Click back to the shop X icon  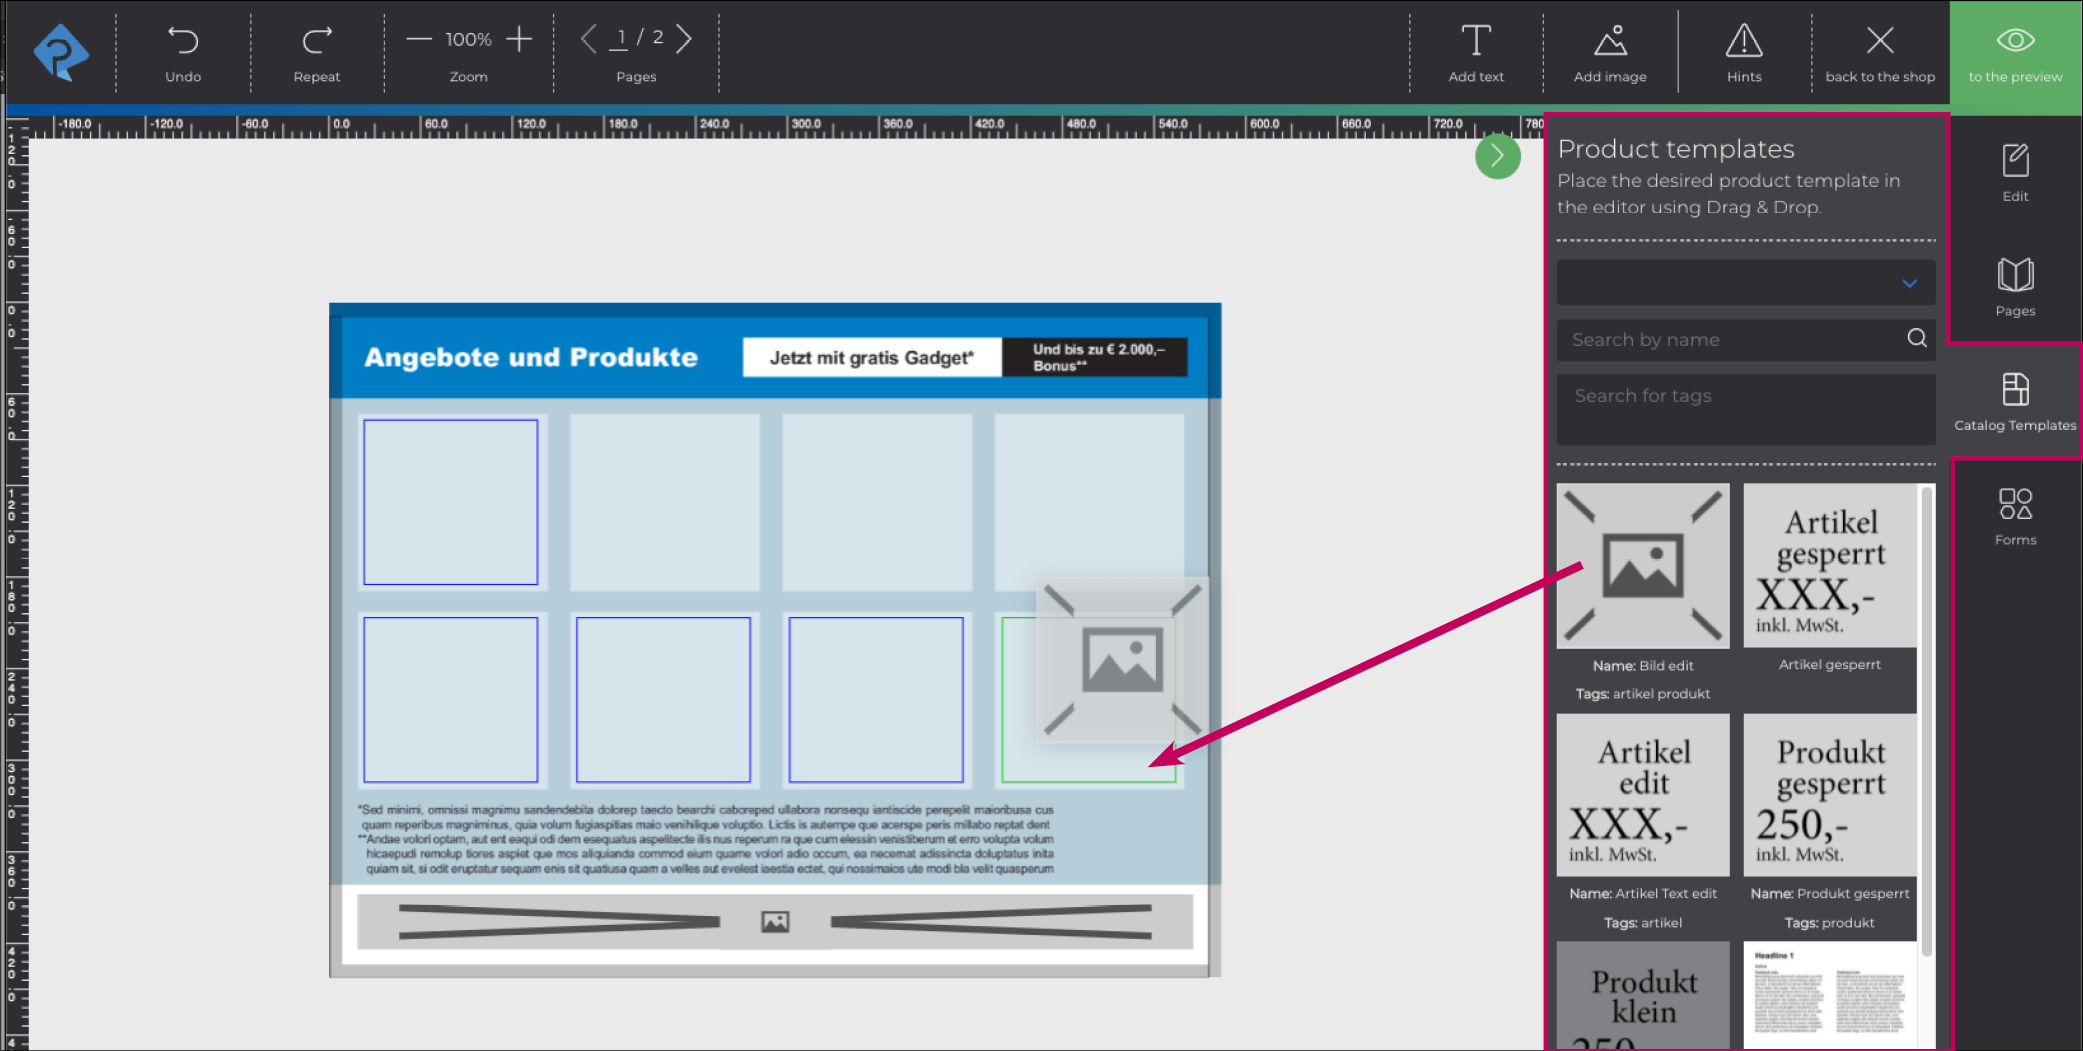coord(1879,41)
